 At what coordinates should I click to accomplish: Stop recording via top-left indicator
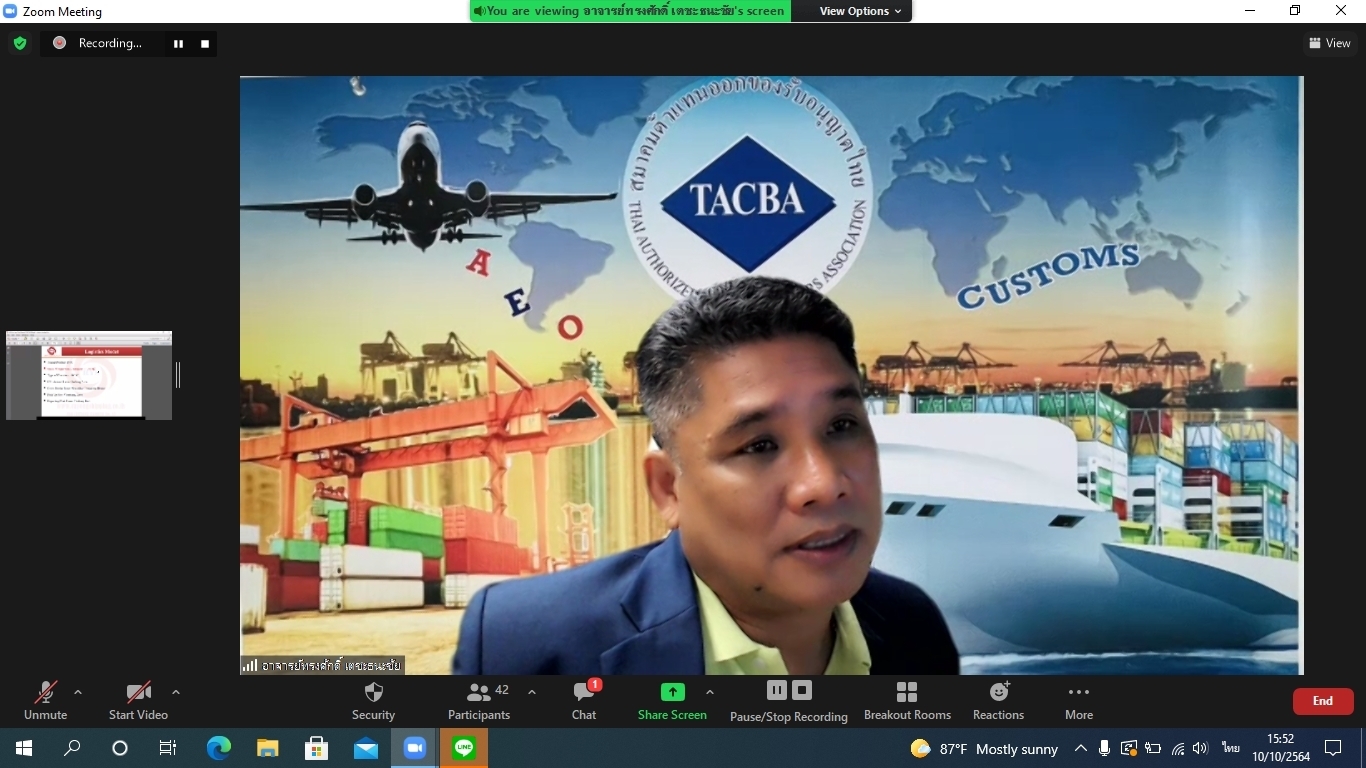tap(205, 43)
